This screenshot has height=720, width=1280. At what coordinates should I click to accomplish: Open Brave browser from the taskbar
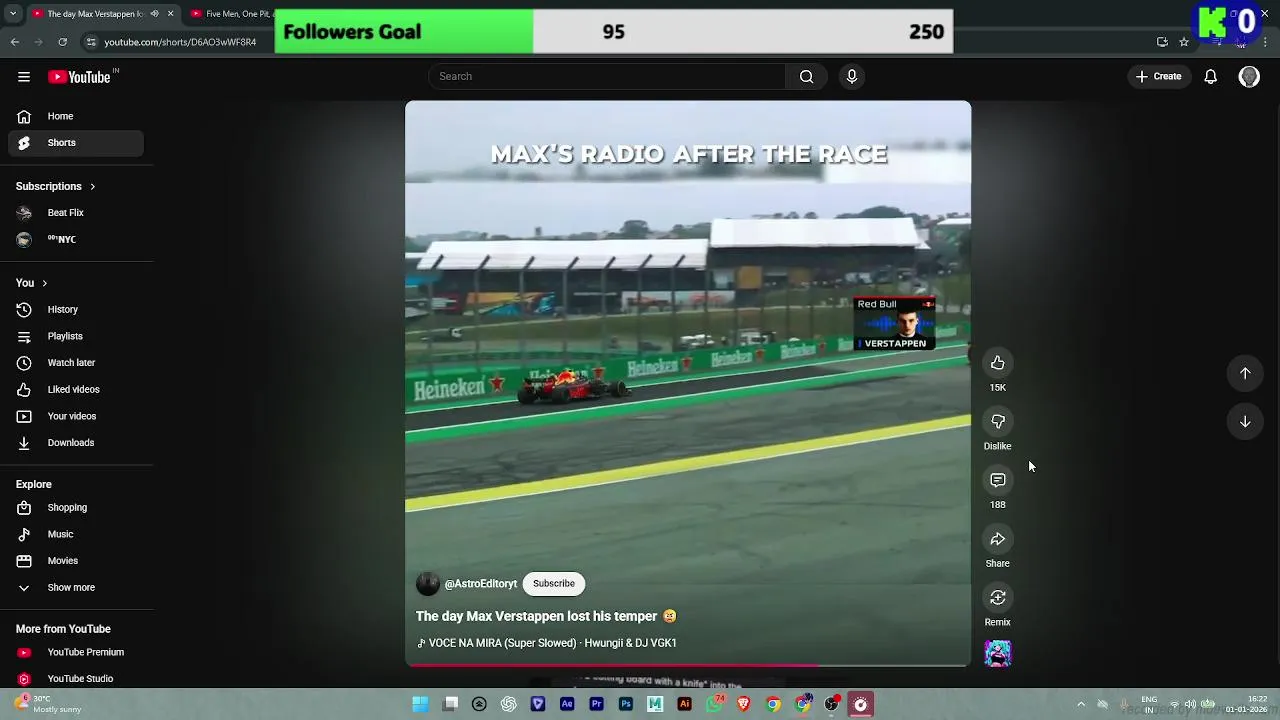(743, 705)
